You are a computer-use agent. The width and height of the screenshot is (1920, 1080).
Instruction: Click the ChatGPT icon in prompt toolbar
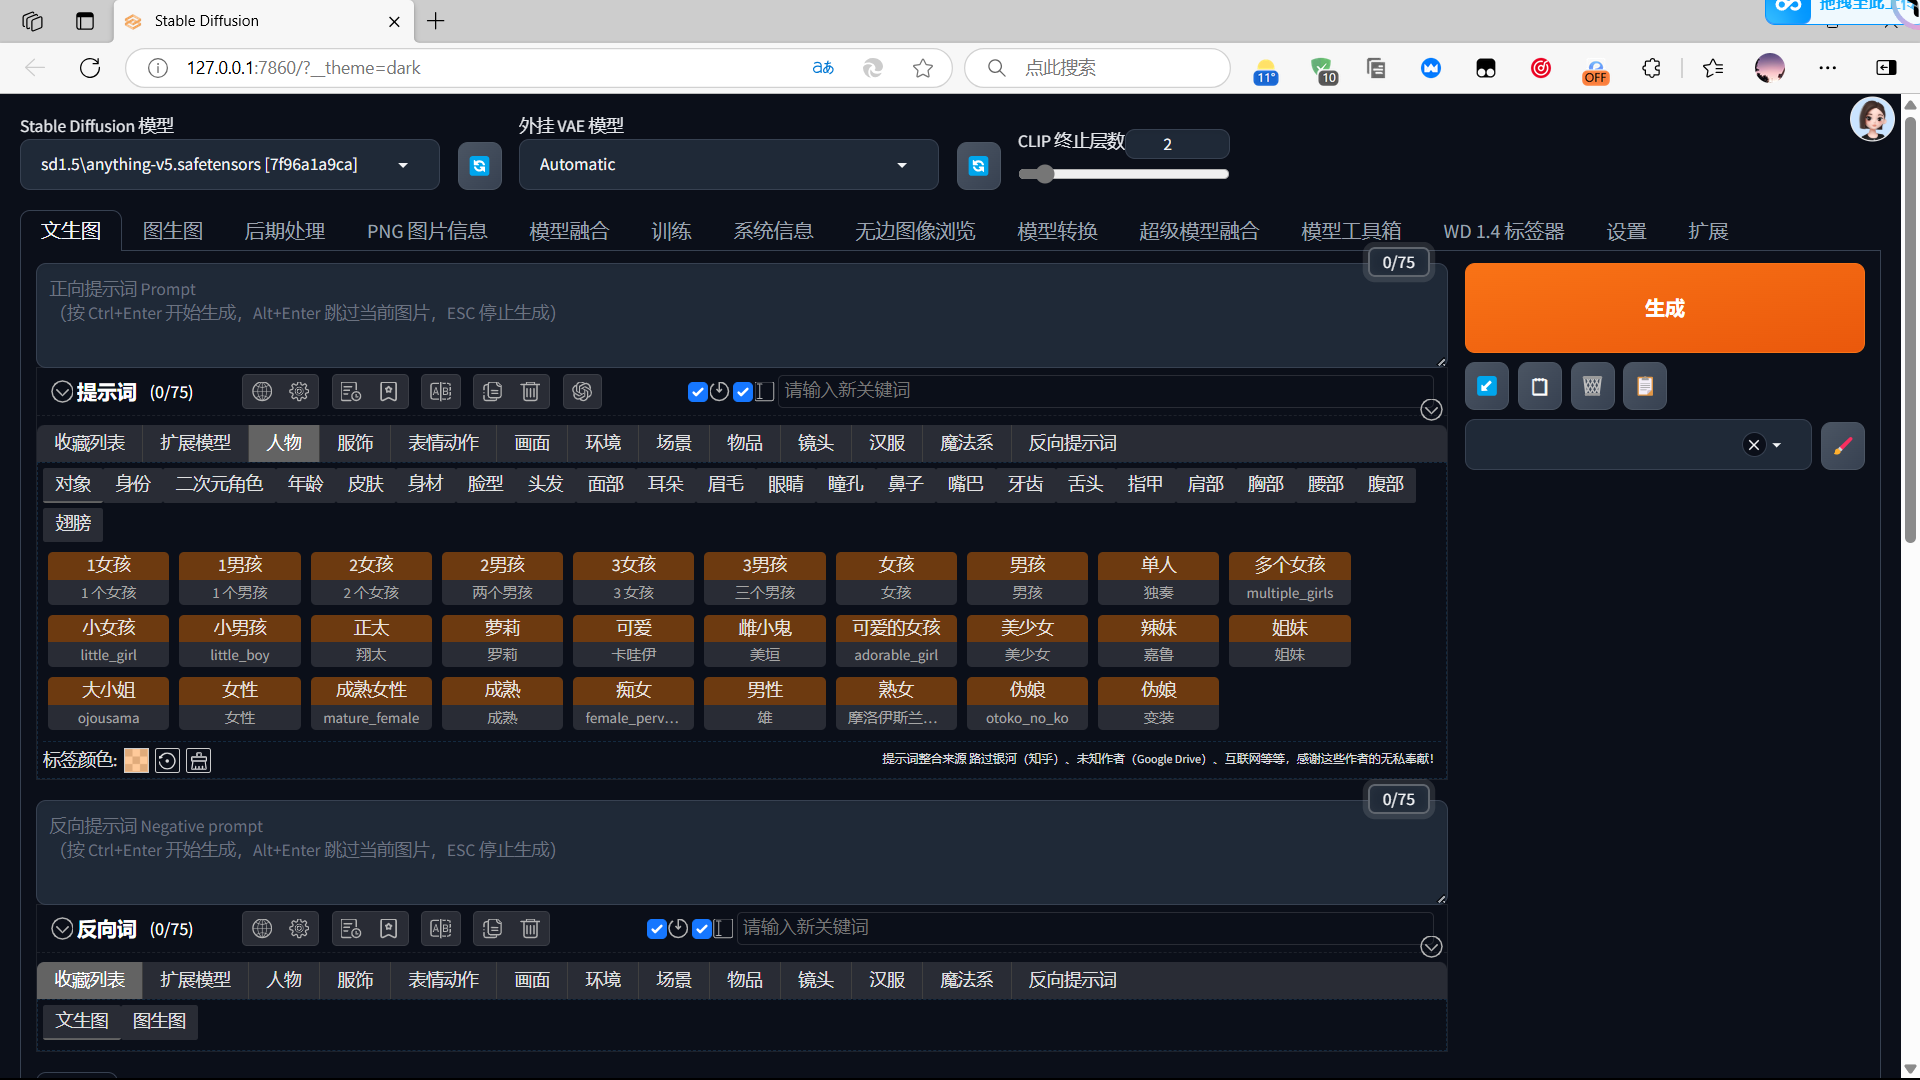[x=582, y=392]
